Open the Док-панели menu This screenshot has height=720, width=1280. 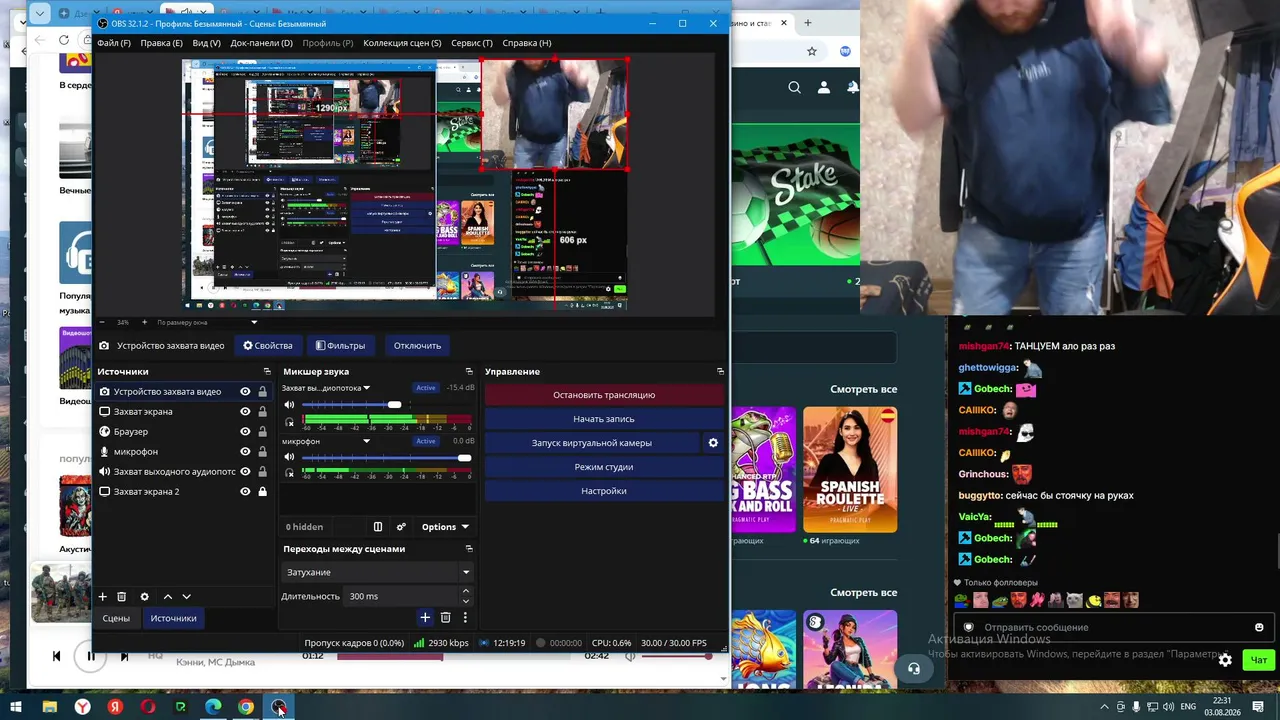point(261,43)
